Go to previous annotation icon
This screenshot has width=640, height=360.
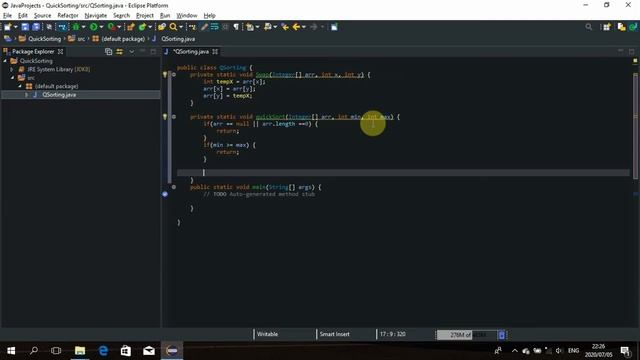click(267, 27)
